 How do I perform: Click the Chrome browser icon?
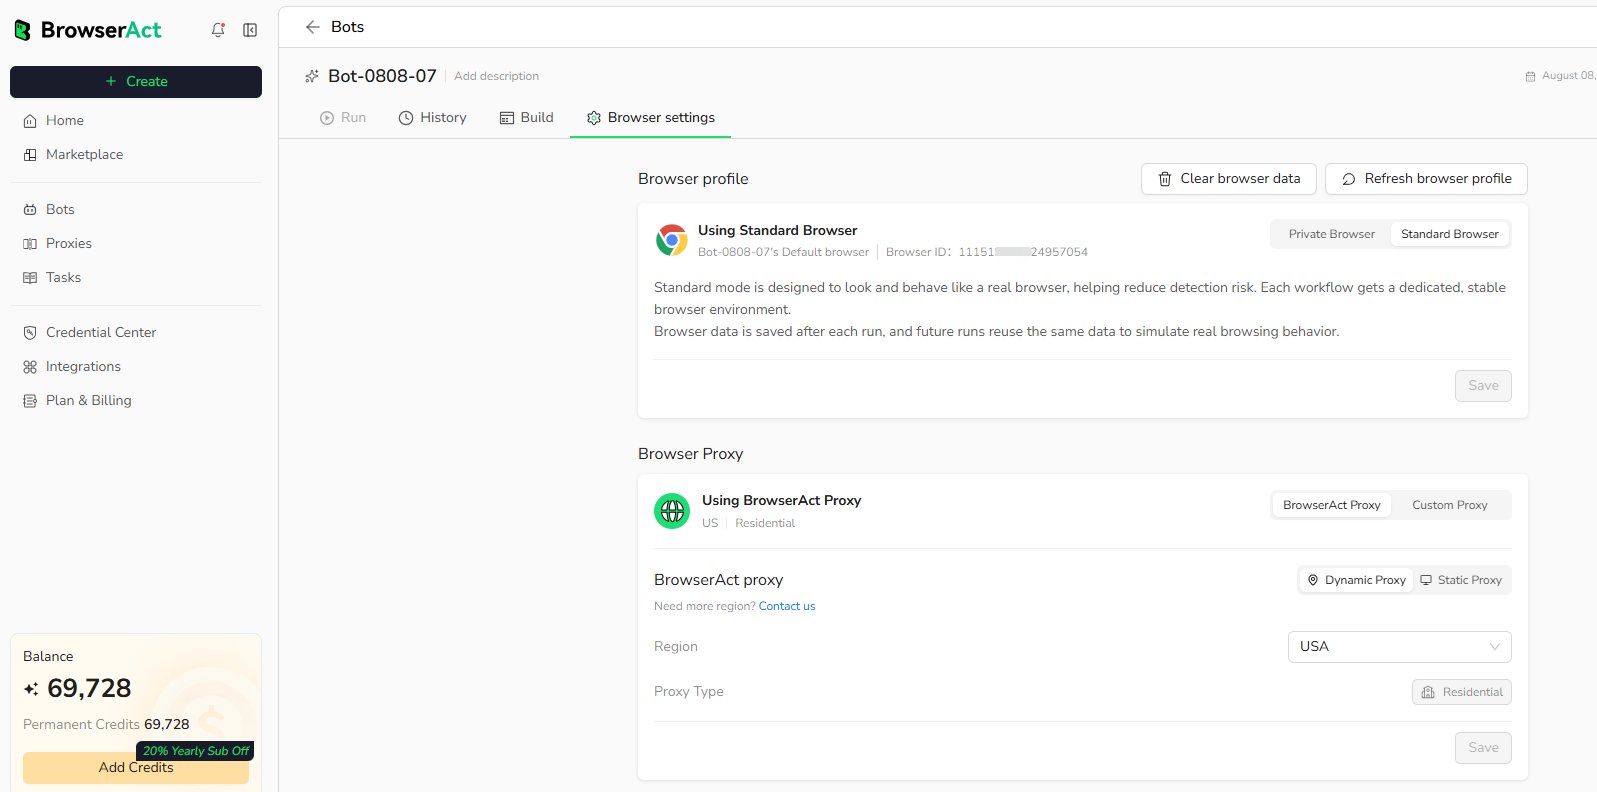click(672, 240)
